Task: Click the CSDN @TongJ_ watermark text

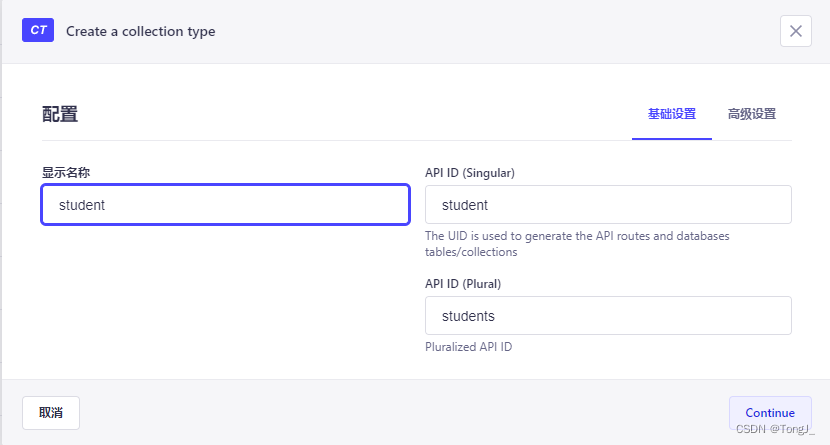Action: point(775,428)
